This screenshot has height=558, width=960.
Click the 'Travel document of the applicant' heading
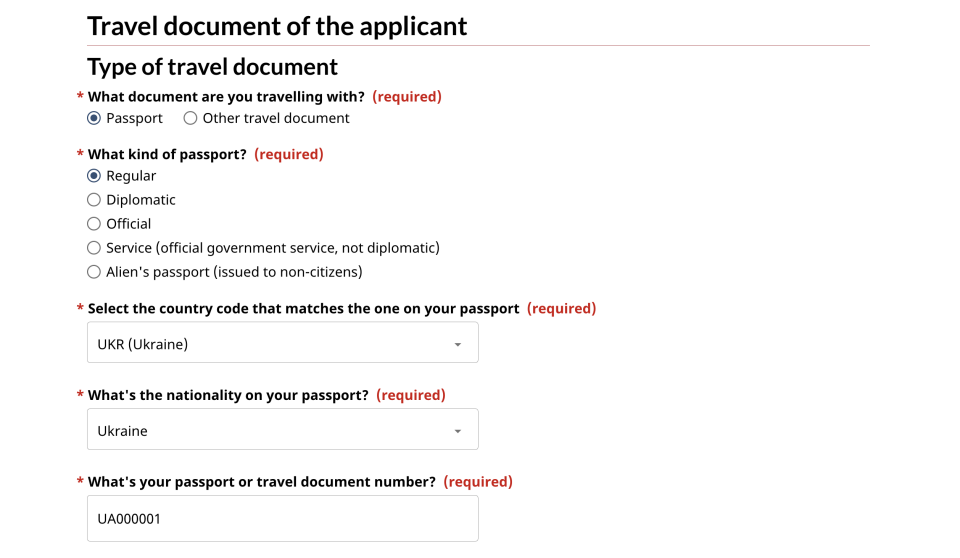277,26
